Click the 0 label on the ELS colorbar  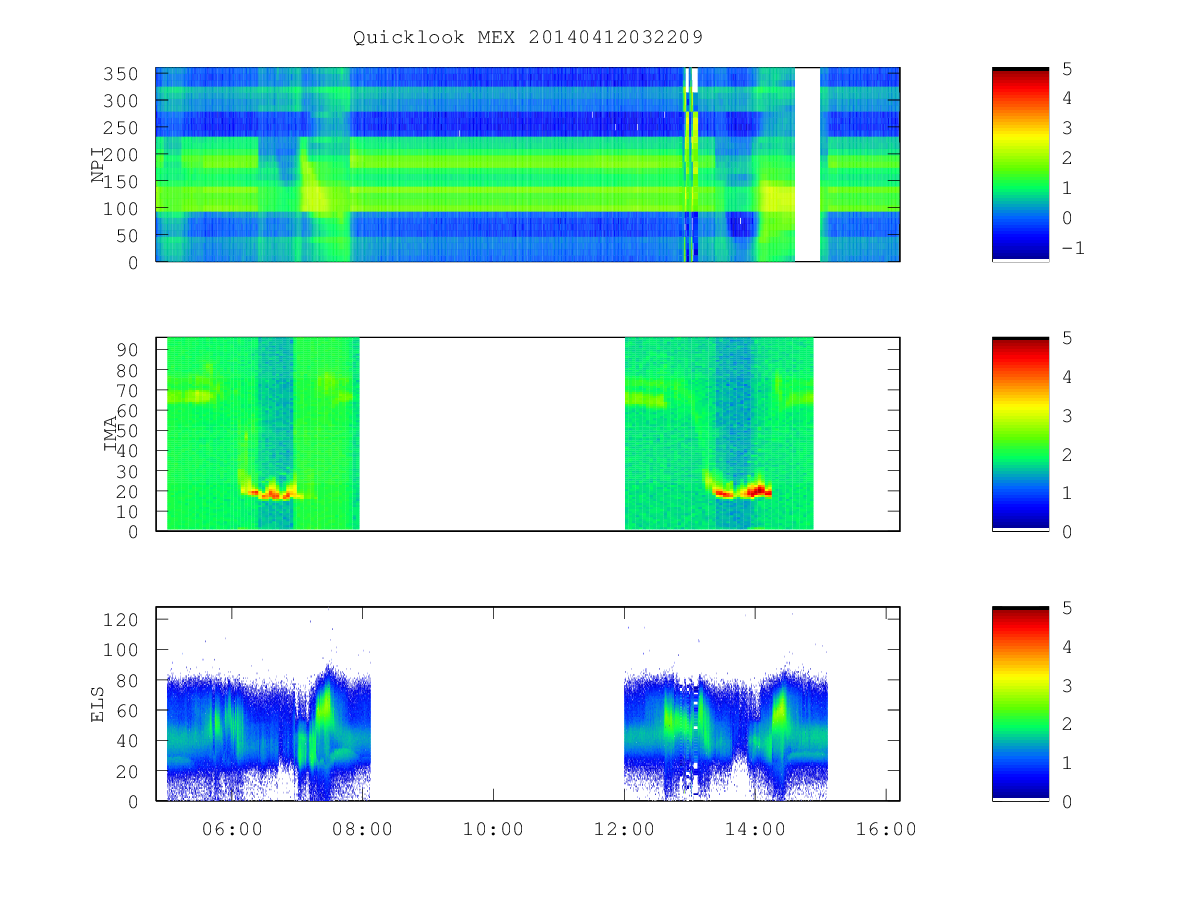[1066, 801]
